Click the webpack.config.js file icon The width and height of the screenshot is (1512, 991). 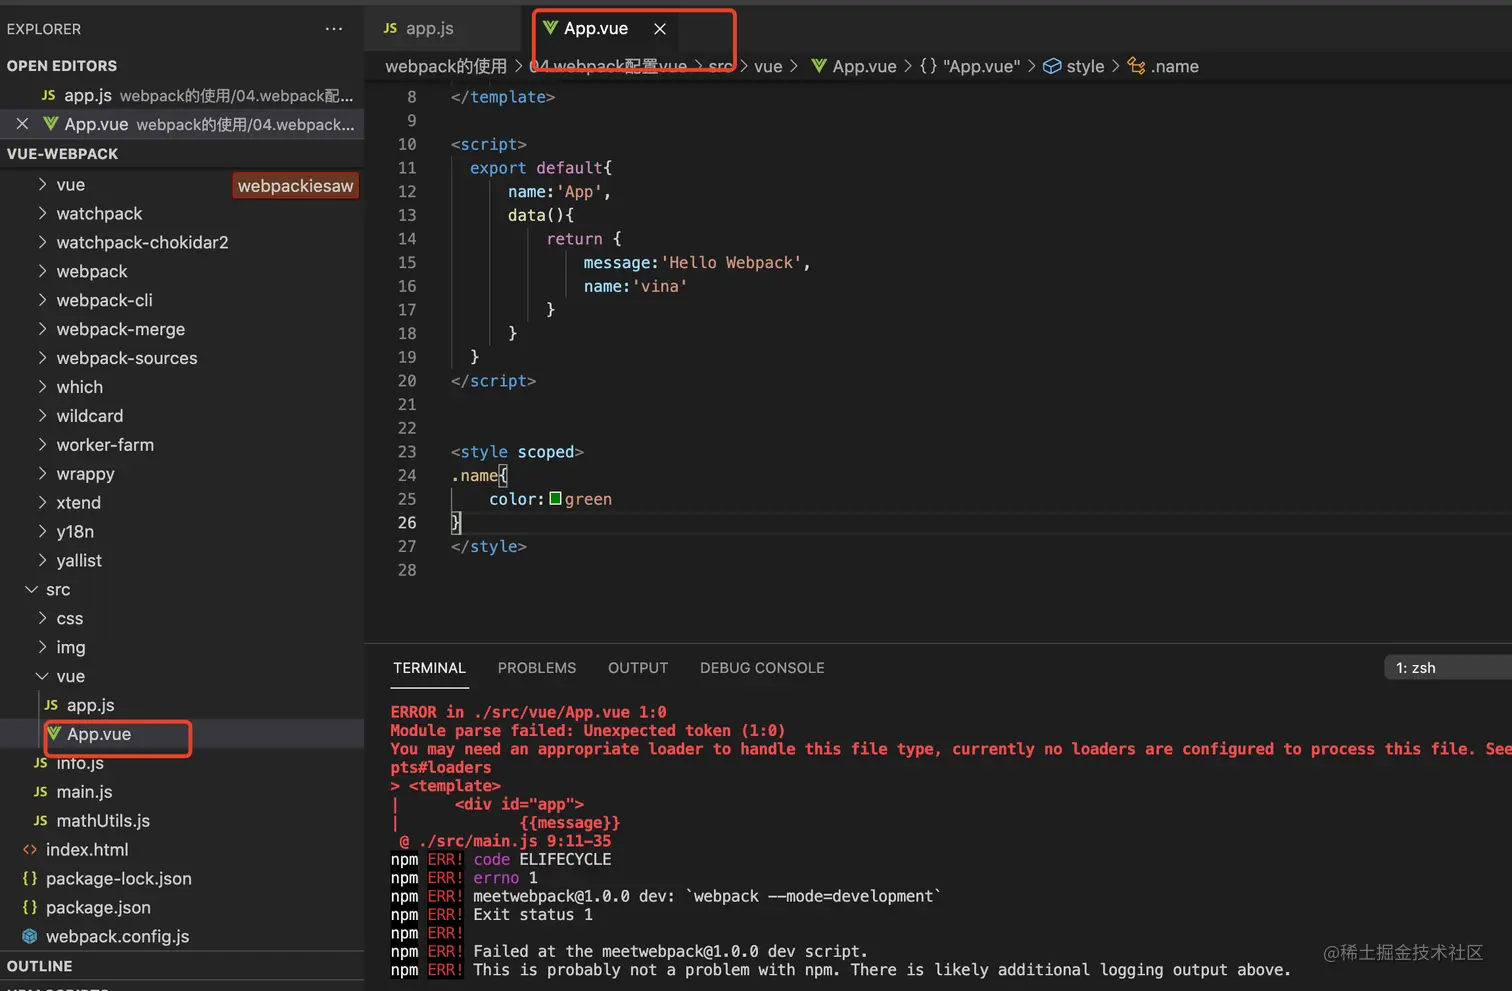point(30,936)
